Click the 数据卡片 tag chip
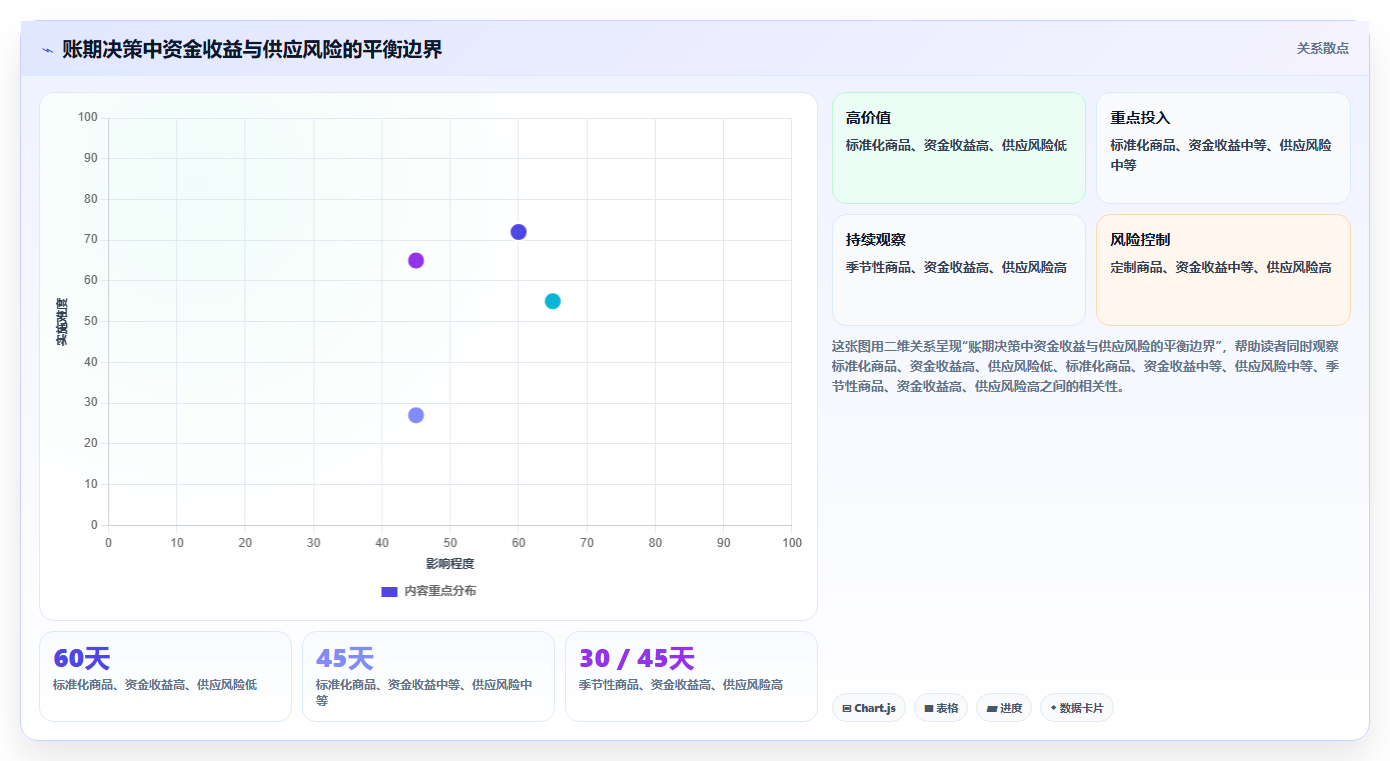Image resolution: width=1390 pixels, height=761 pixels. (1077, 708)
